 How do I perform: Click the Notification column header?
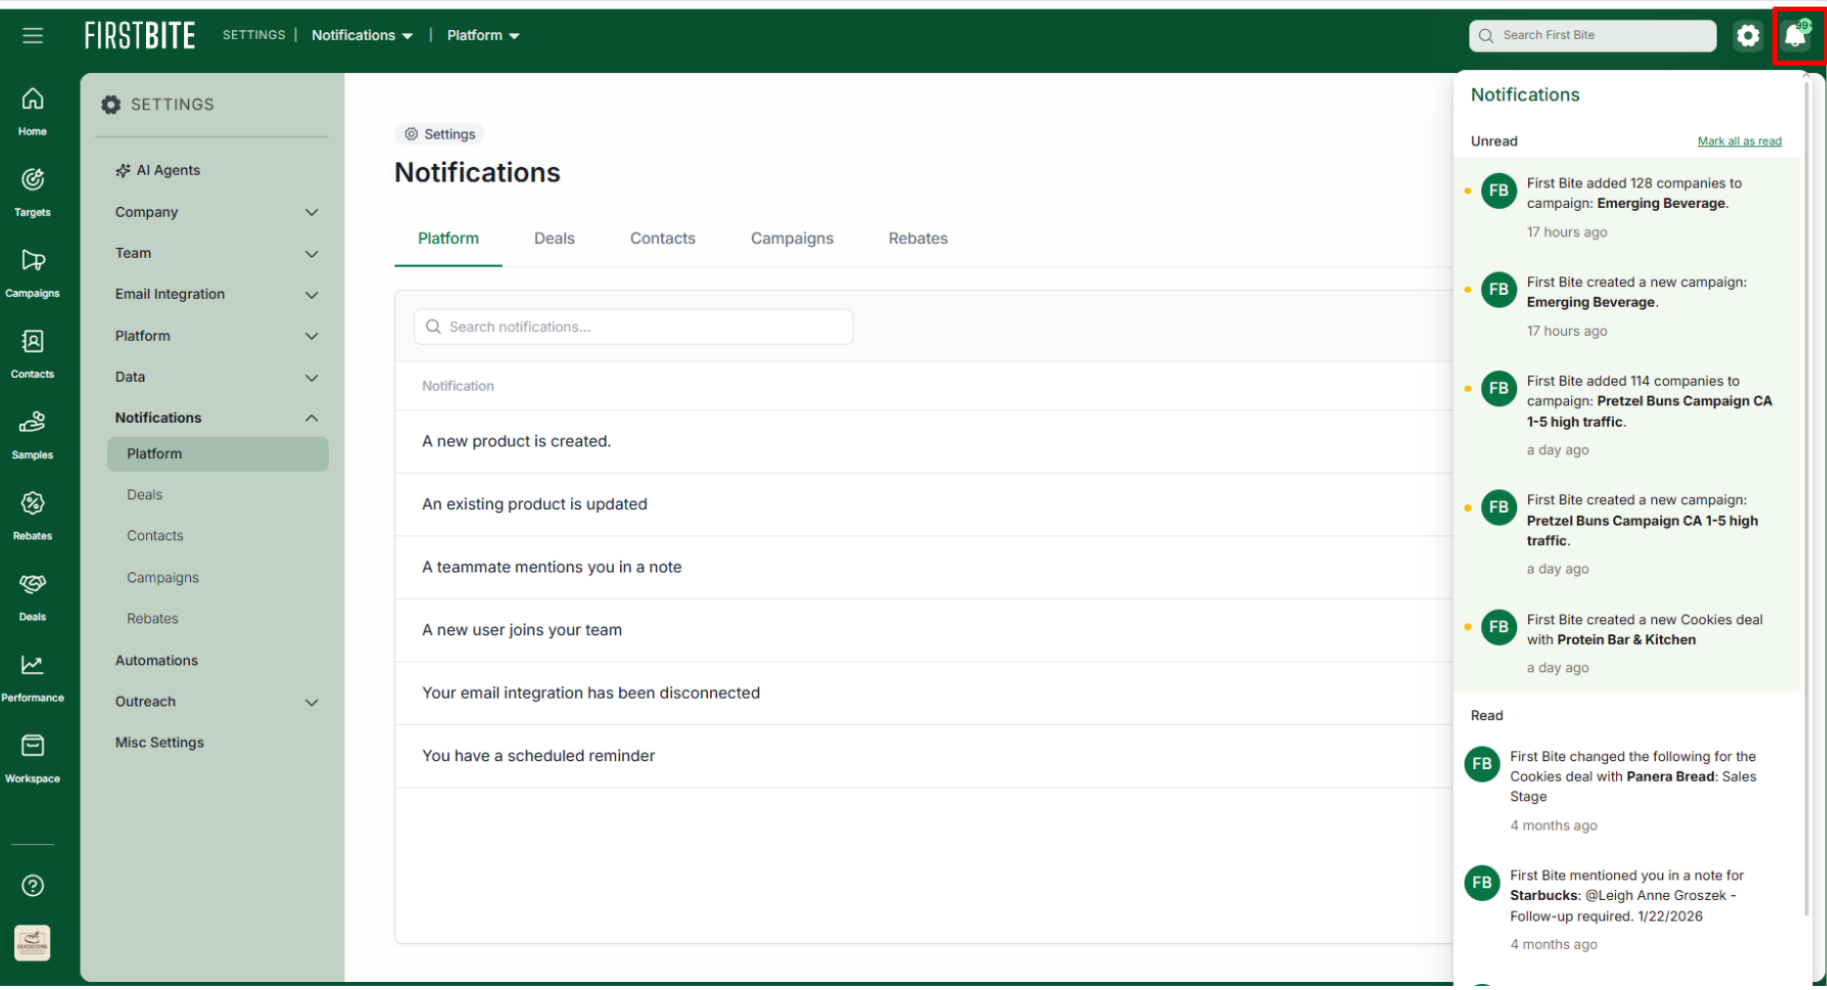coord(458,386)
